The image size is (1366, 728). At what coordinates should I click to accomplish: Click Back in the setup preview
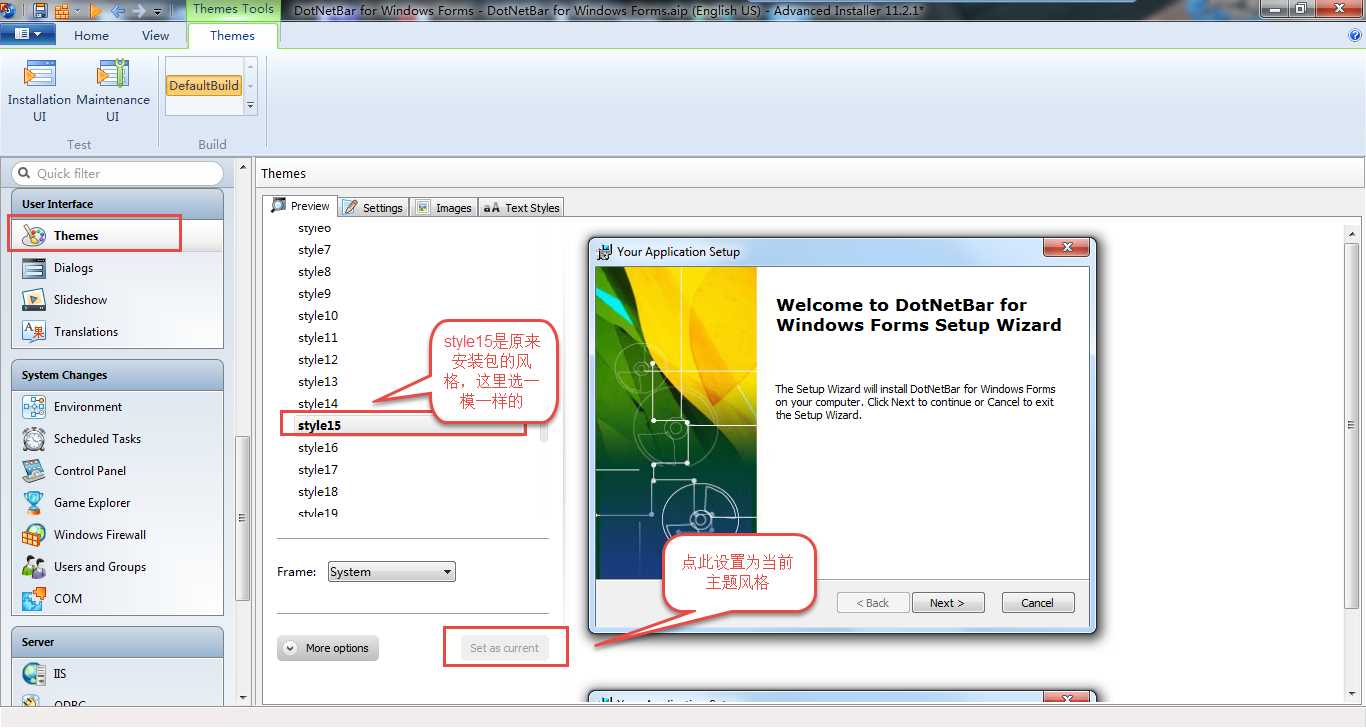point(873,603)
